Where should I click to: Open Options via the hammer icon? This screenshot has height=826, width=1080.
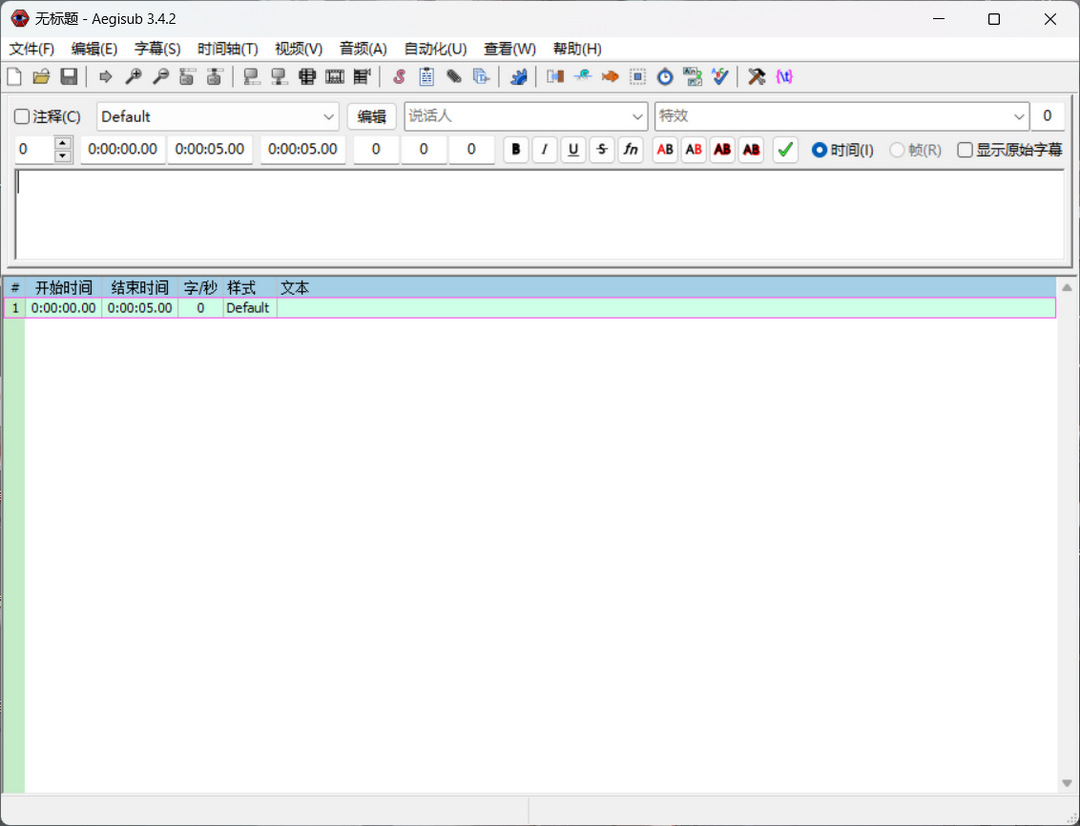pos(757,76)
